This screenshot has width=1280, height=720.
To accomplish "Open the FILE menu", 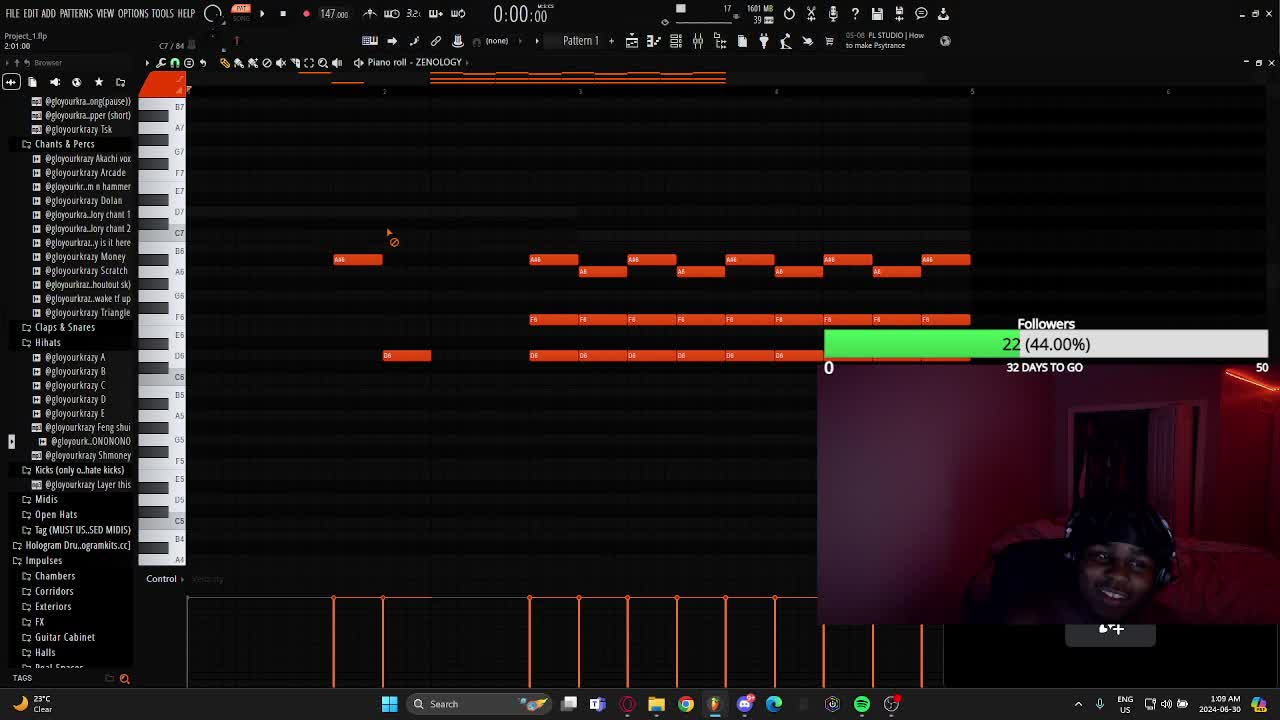I will (x=12, y=13).
